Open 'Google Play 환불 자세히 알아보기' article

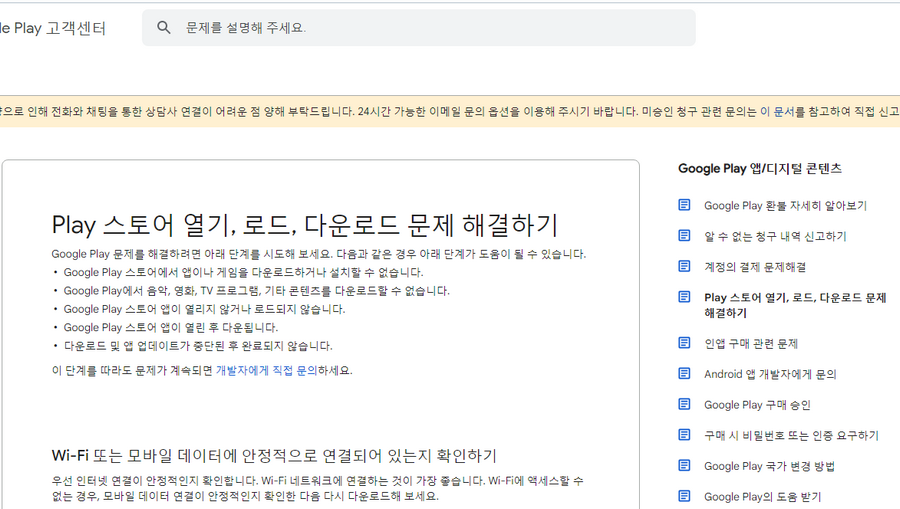tap(785, 205)
